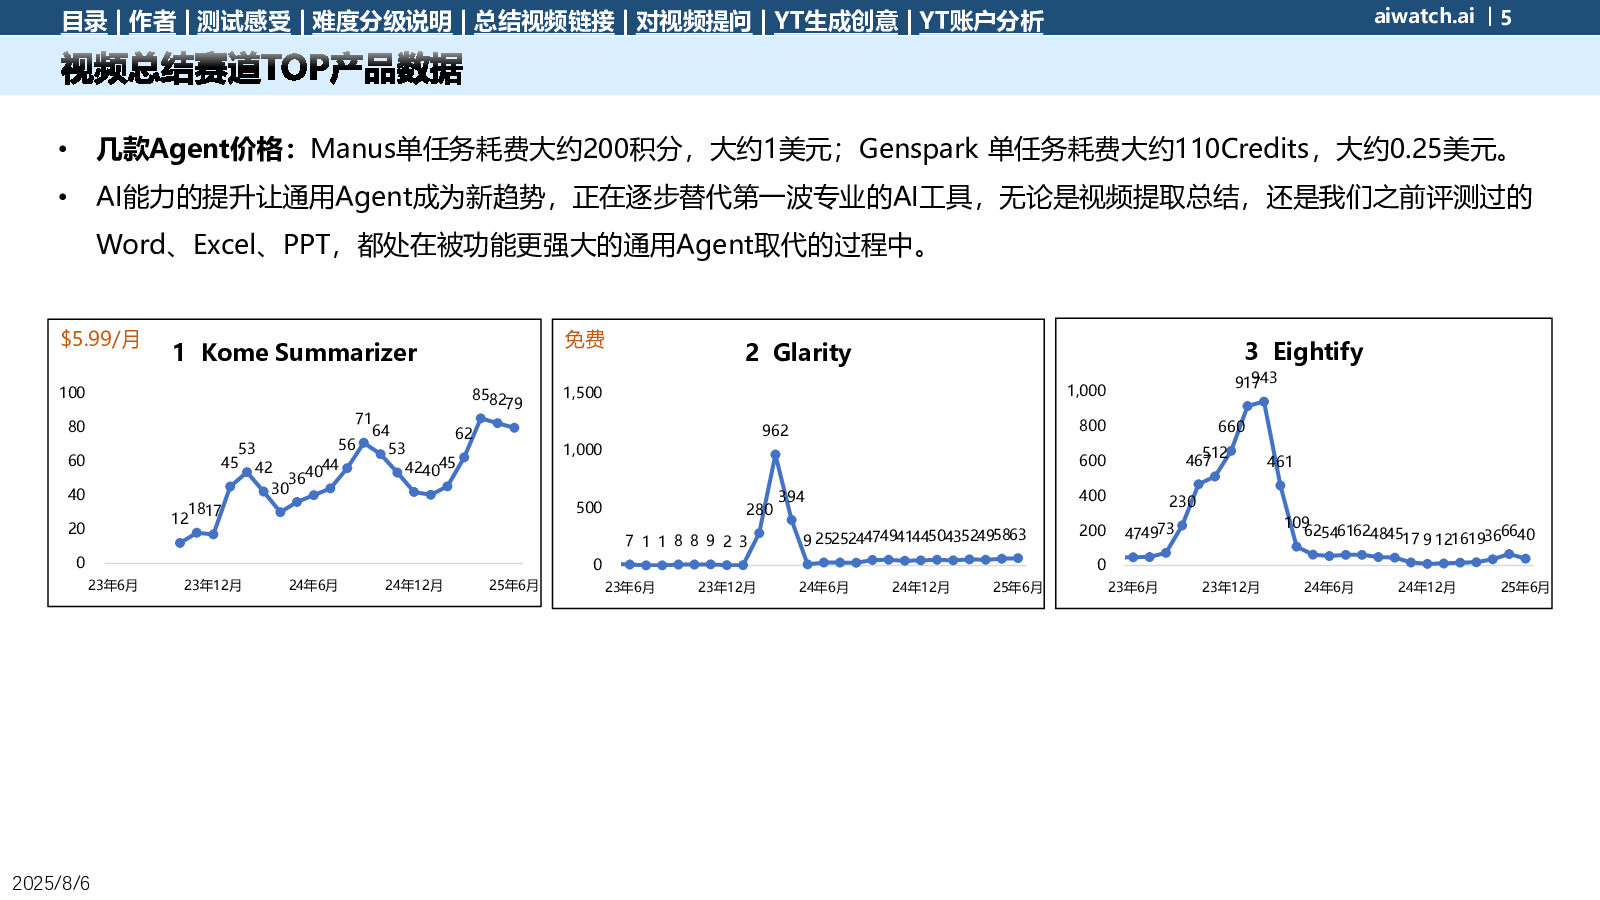
Task: Click the 280 data label in Glarity chart
Action: 759,509
